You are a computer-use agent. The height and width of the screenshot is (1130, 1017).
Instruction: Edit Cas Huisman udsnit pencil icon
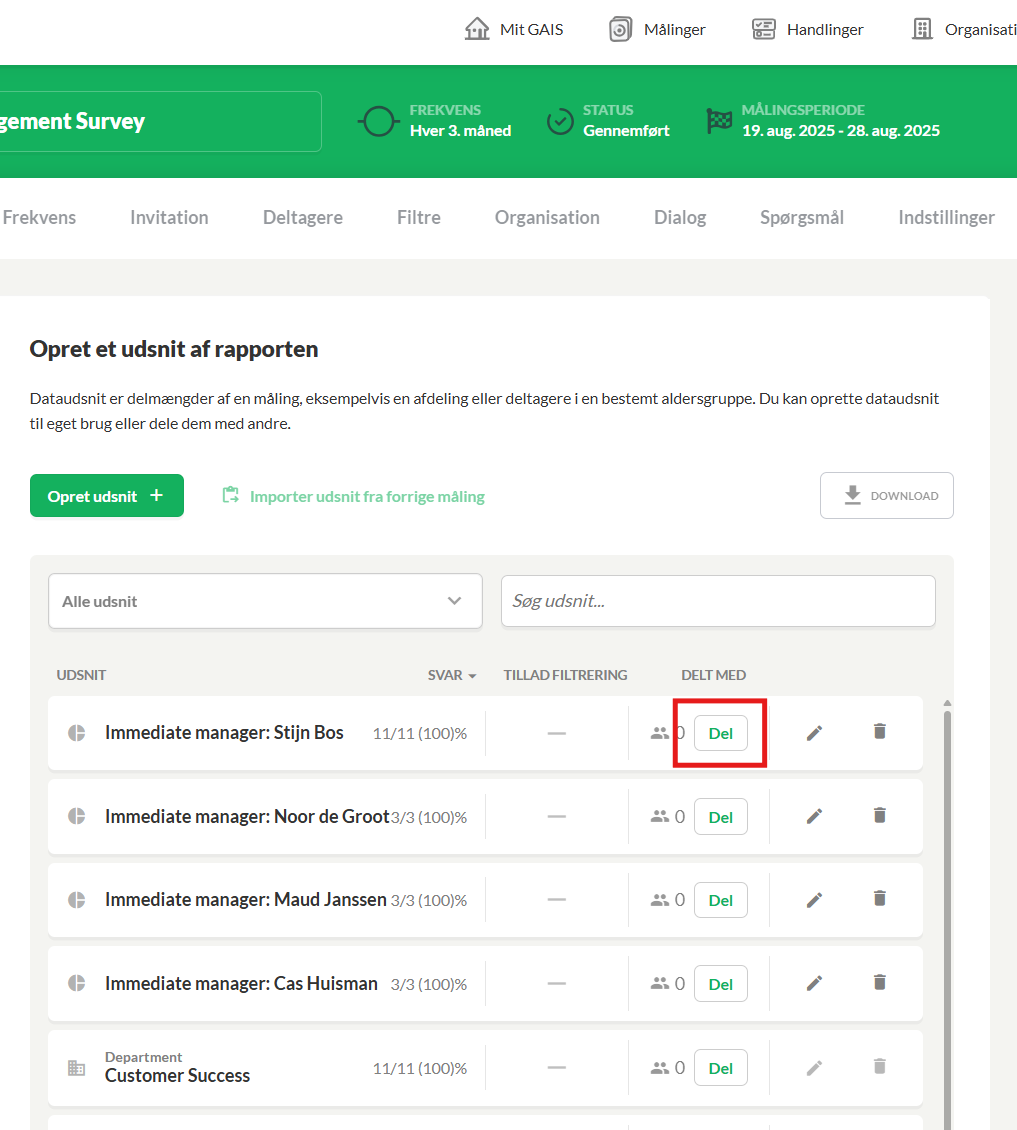[x=814, y=984]
